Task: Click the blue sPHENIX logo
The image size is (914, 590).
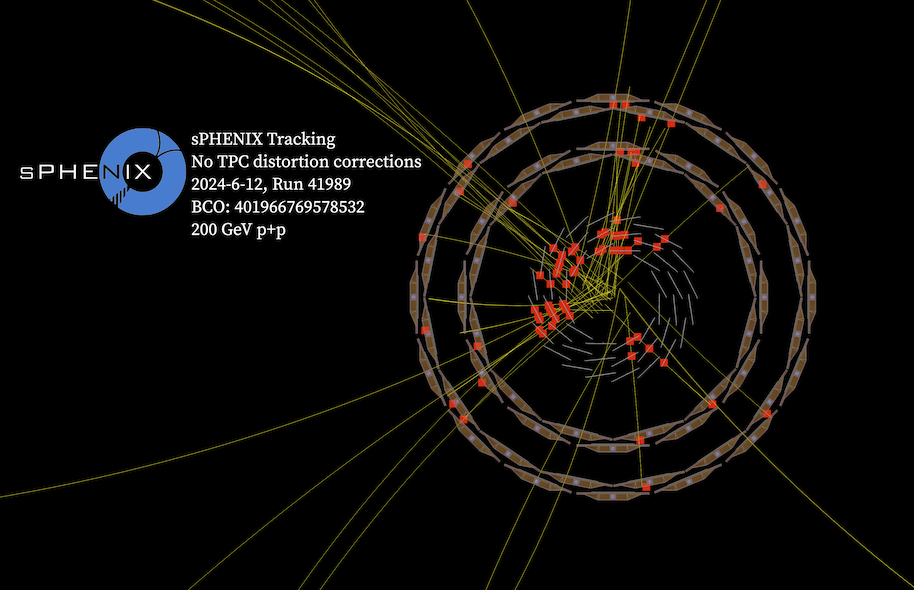Action: pos(103,171)
